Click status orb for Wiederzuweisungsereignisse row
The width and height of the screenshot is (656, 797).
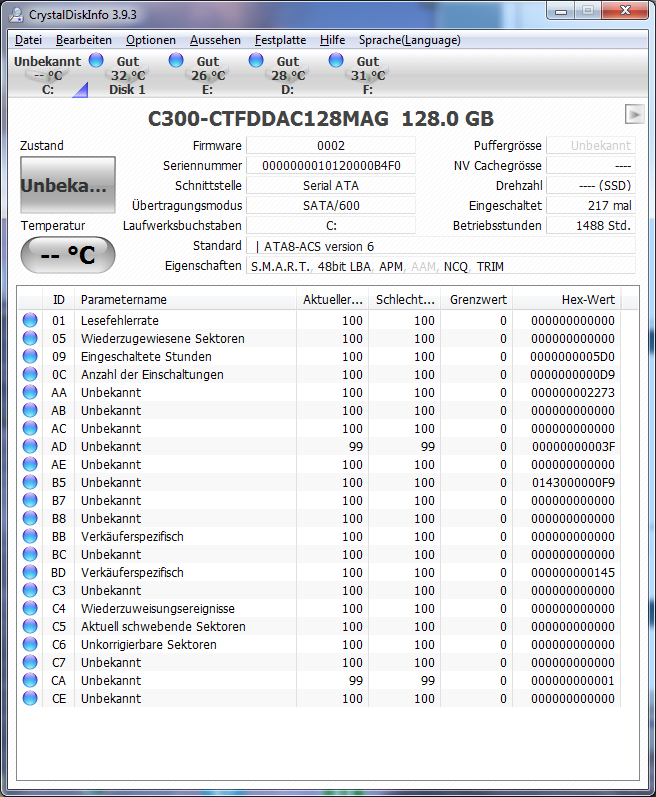30,608
